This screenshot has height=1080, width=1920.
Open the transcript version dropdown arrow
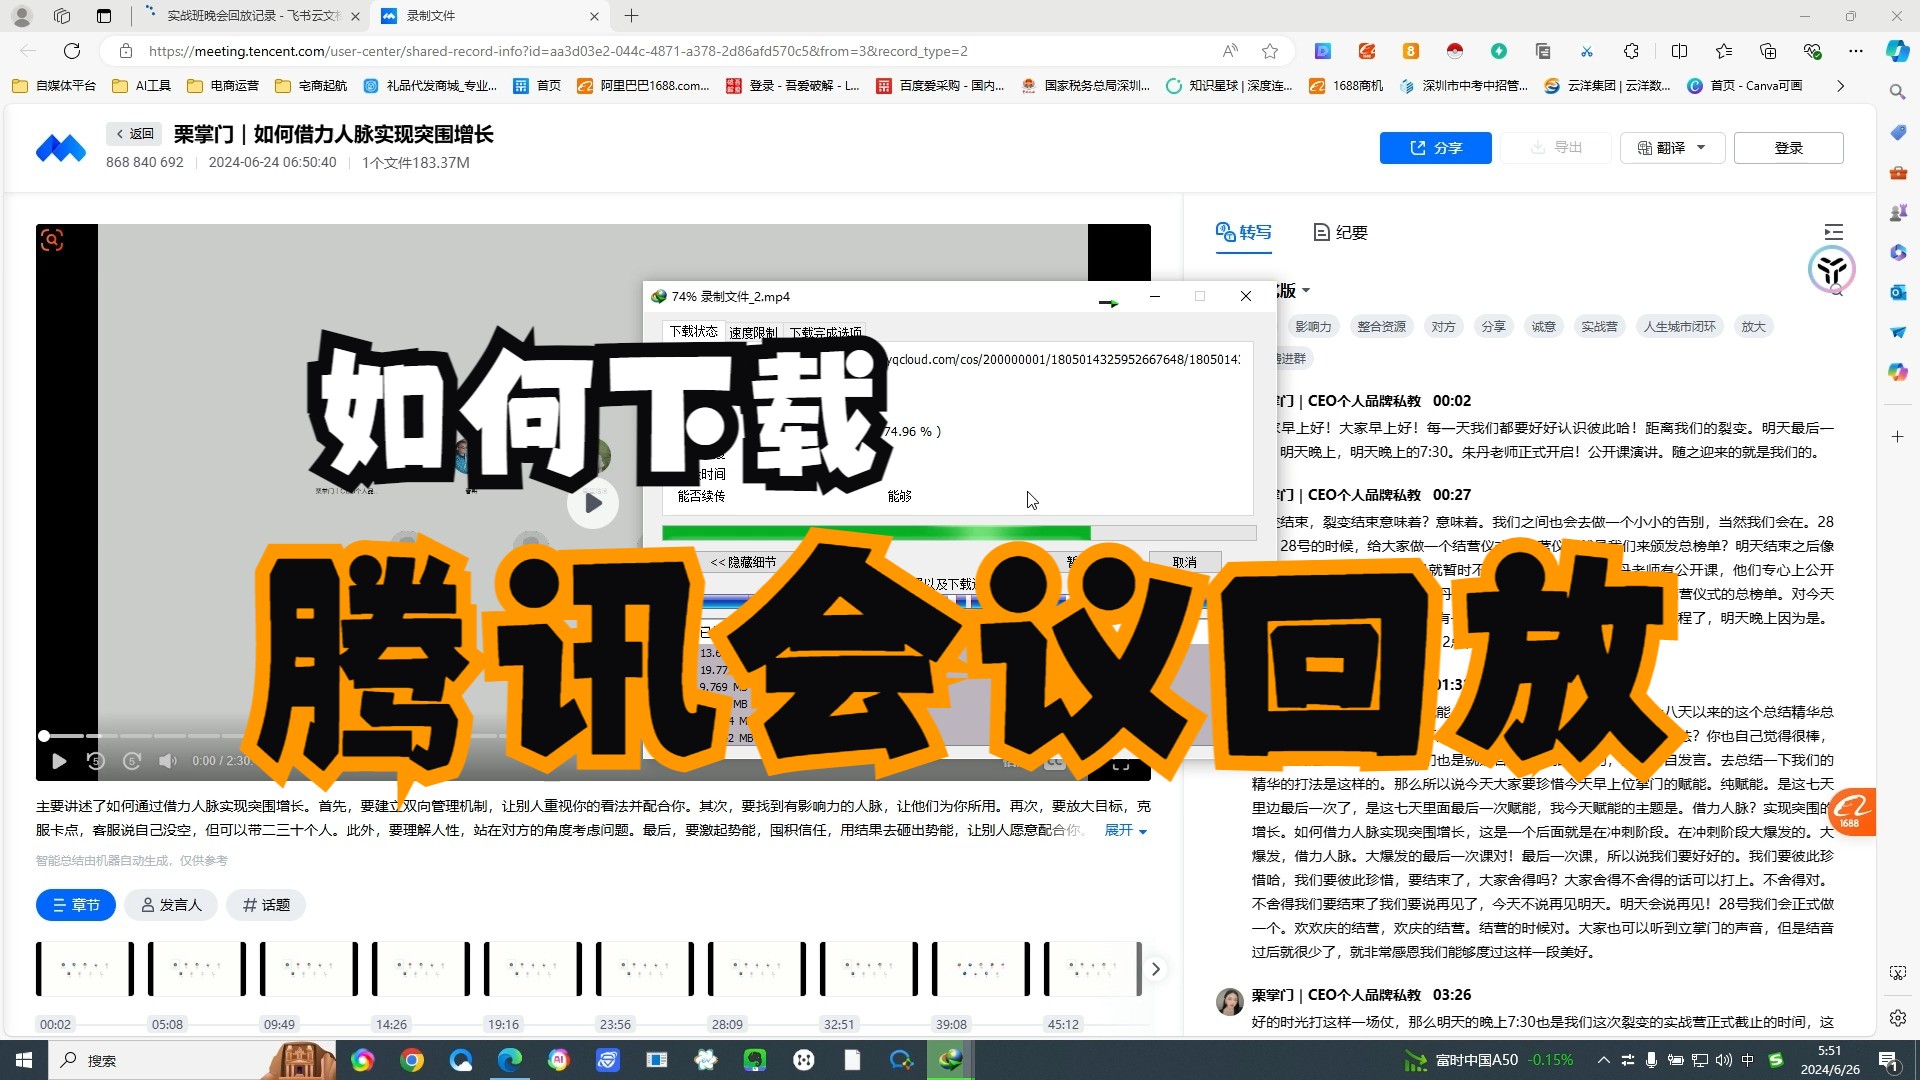tap(1306, 291)
